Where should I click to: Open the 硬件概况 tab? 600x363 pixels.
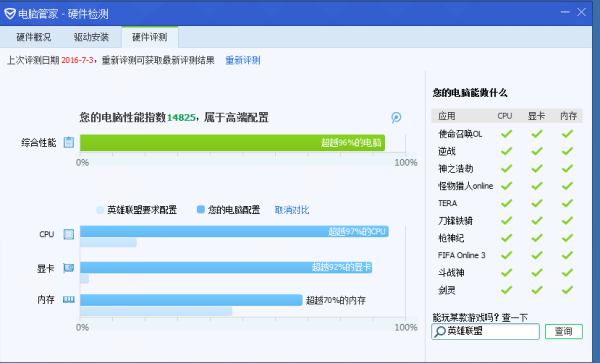pos(33,37)
